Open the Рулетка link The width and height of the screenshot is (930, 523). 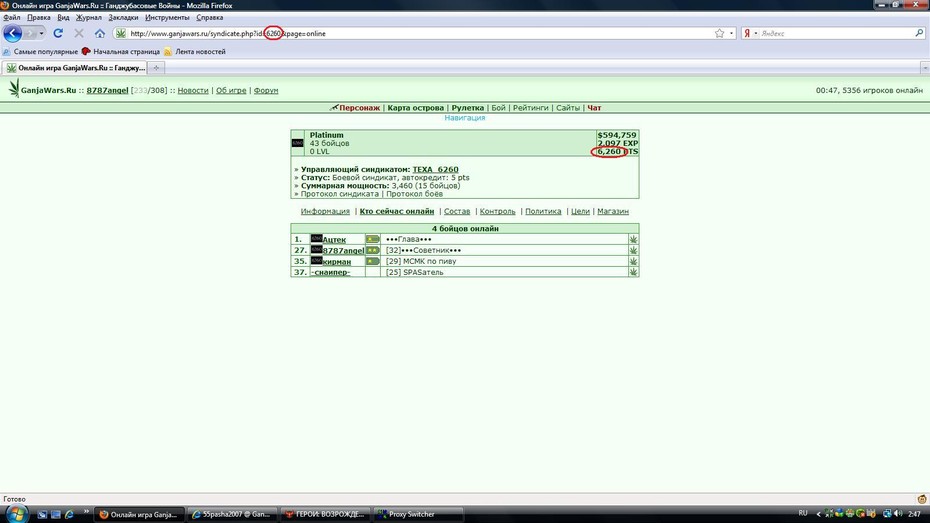(x=467, y=108)
